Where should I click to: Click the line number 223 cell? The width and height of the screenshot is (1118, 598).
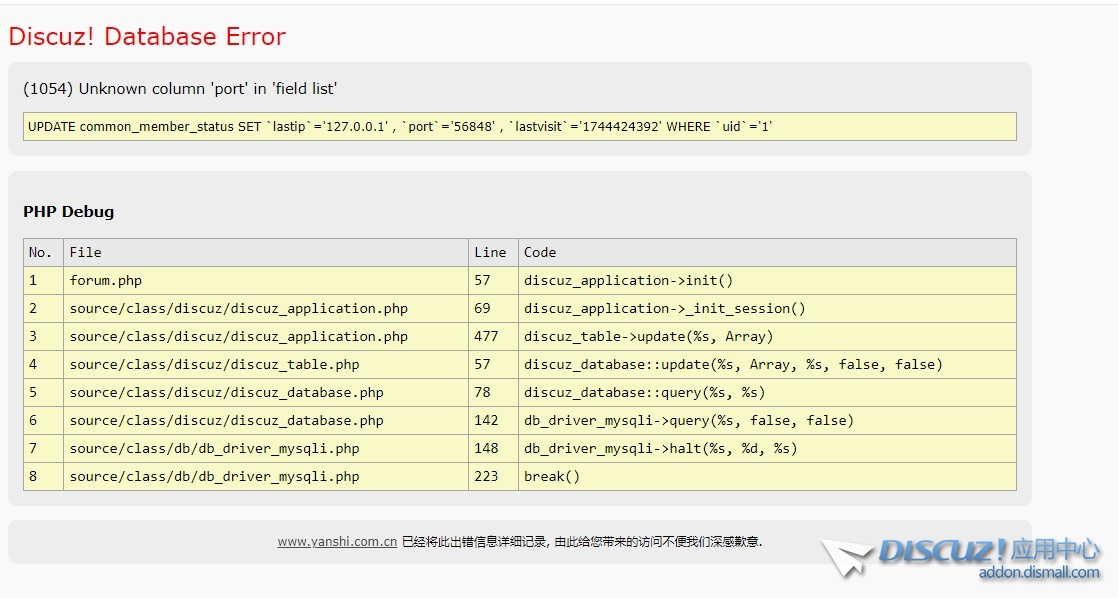pyautogui.click(x=486, y=477)
